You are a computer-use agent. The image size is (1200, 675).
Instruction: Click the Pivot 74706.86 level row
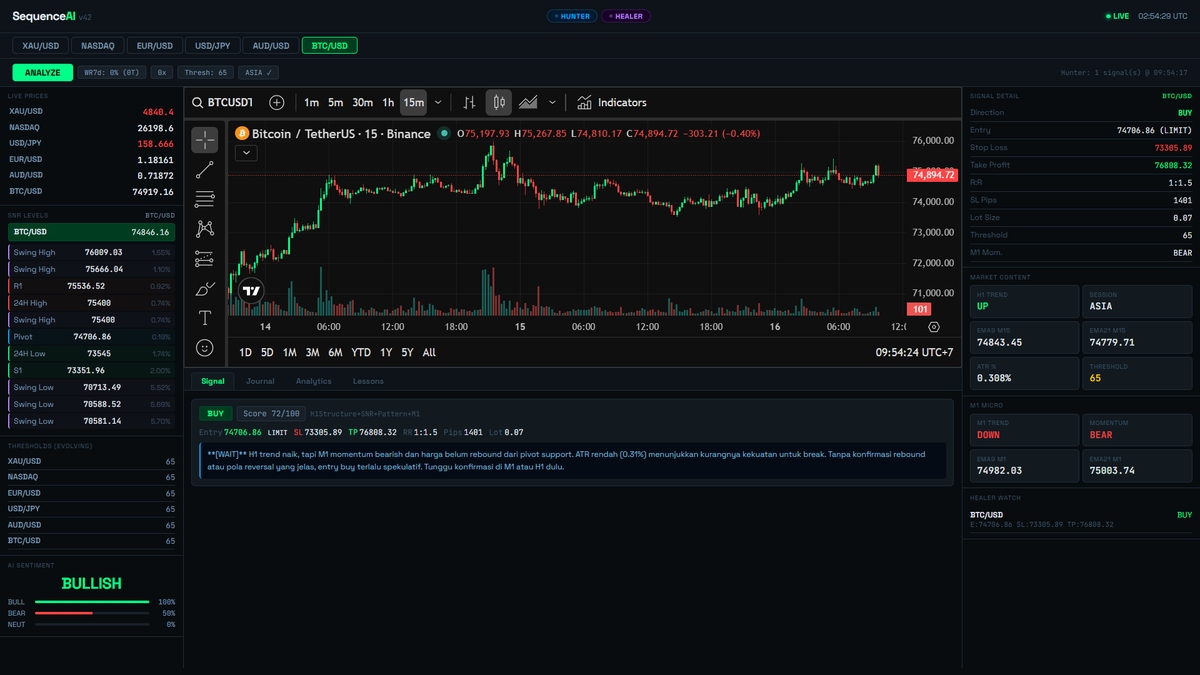click(x=91, y=337)
